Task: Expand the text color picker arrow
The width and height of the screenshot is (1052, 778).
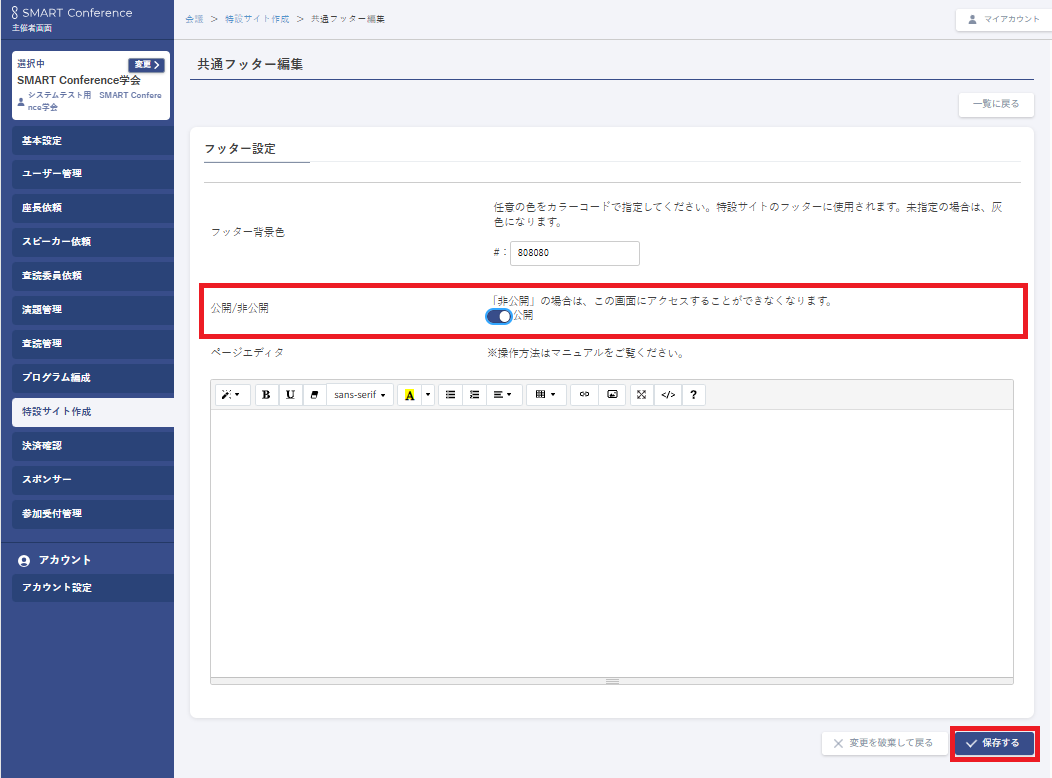Action: pyautogui.click(x=429, y=395)
